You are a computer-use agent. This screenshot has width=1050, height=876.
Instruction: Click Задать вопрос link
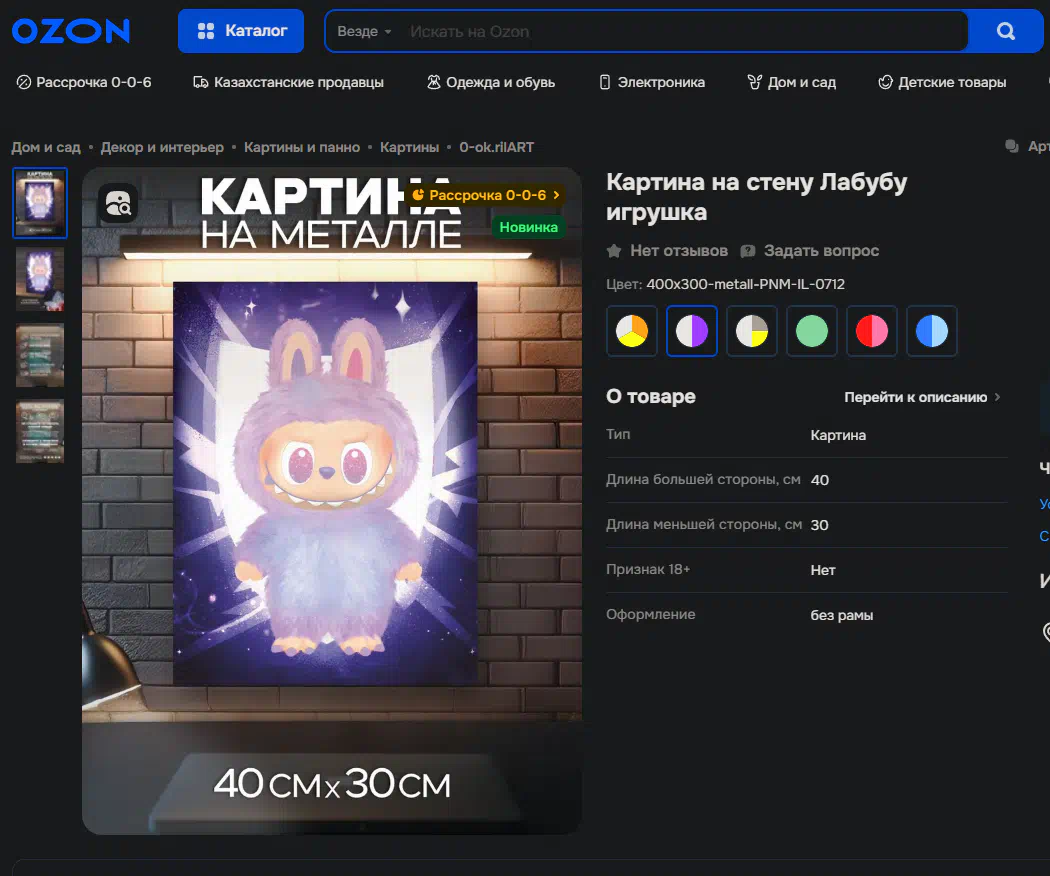(x=810, y=251)
